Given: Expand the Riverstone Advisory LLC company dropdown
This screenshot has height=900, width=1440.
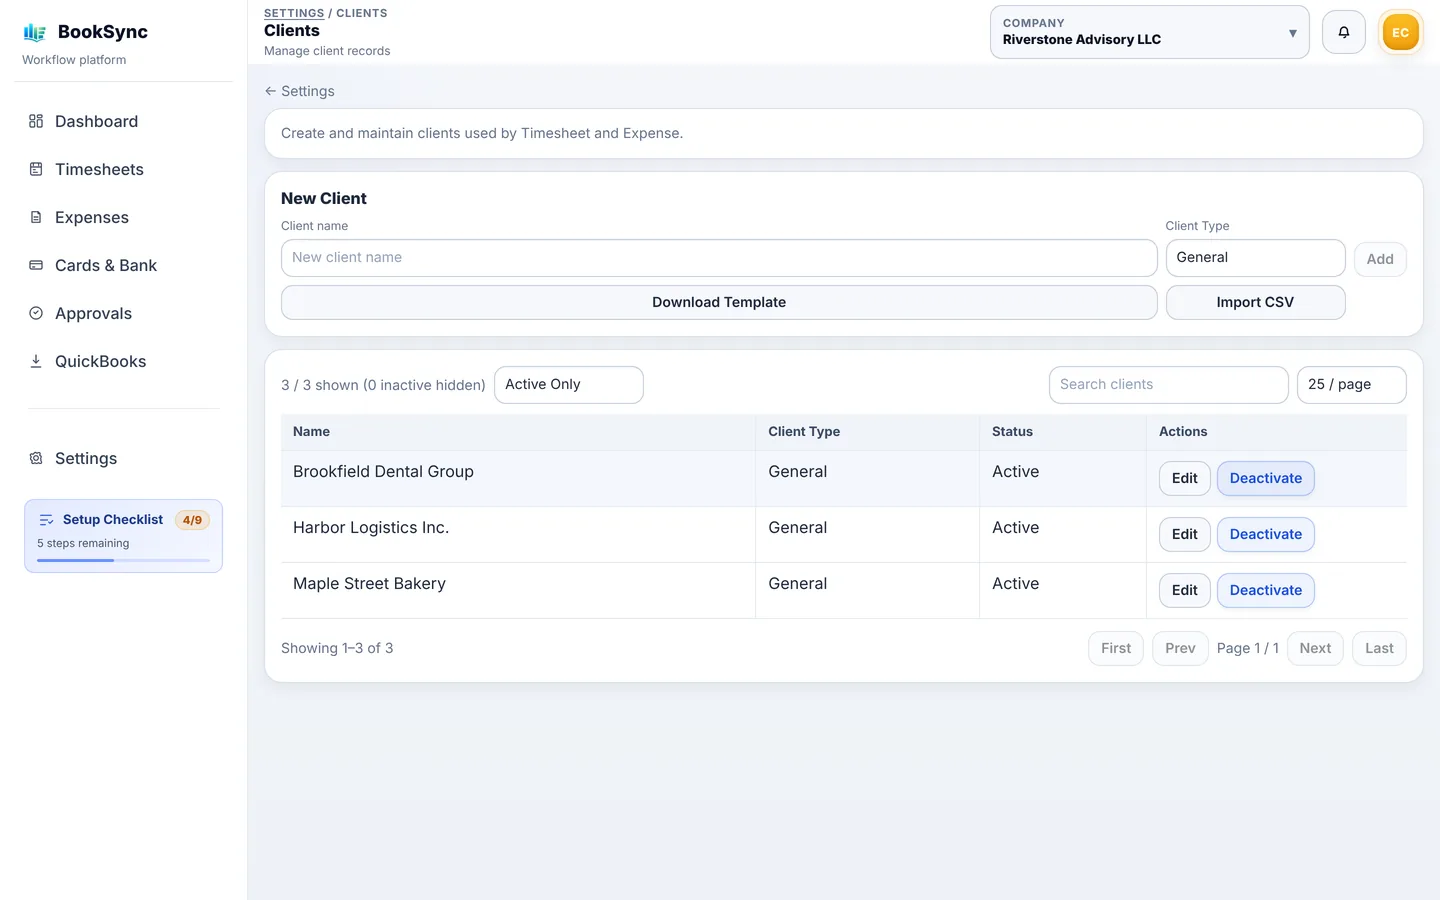Looking at the screenshot, I should [1149, 32].
